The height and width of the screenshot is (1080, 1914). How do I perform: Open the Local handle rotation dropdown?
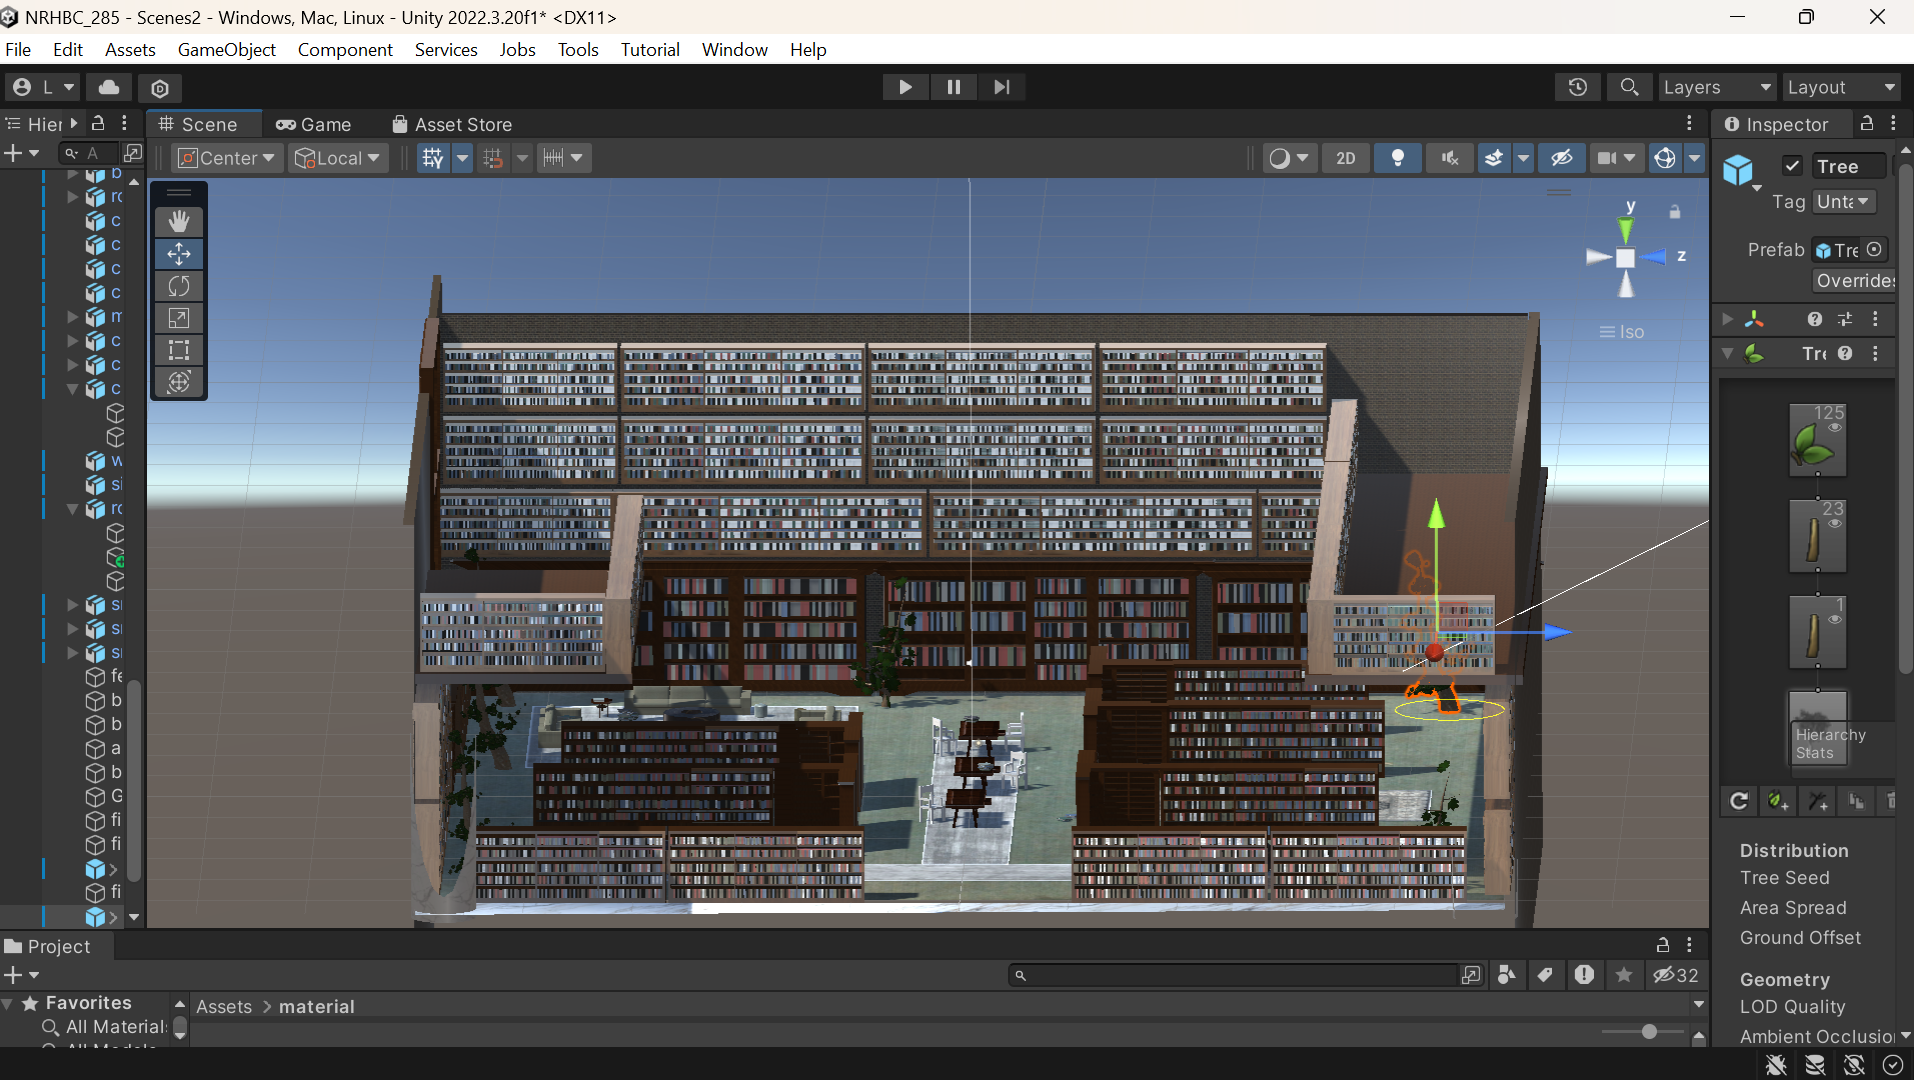pyautogui.click(x=338, y=158)
